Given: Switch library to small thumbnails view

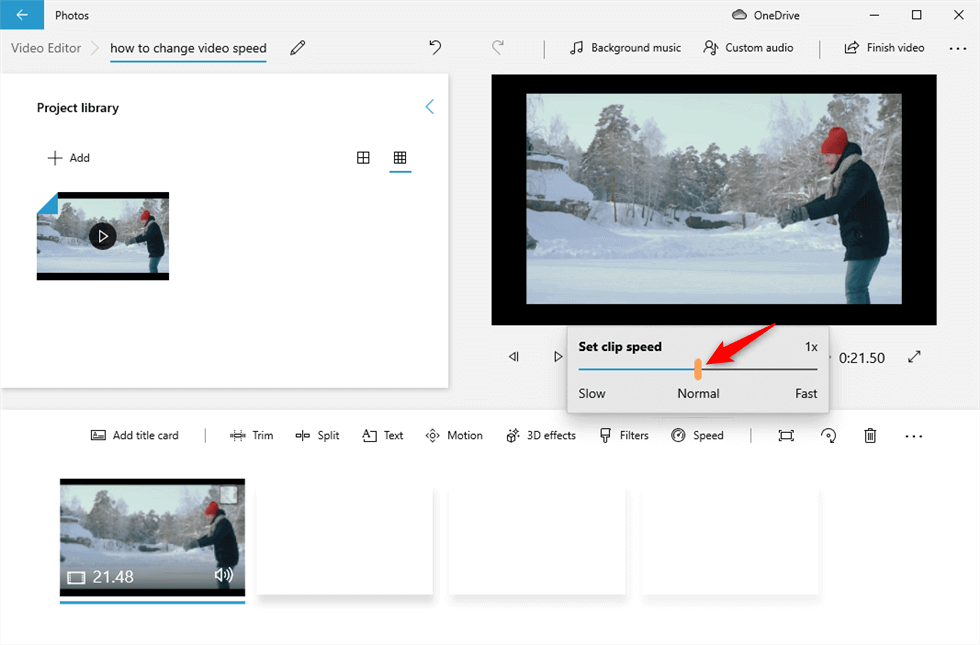Looking at the screenshot, I should coord(400,158).
